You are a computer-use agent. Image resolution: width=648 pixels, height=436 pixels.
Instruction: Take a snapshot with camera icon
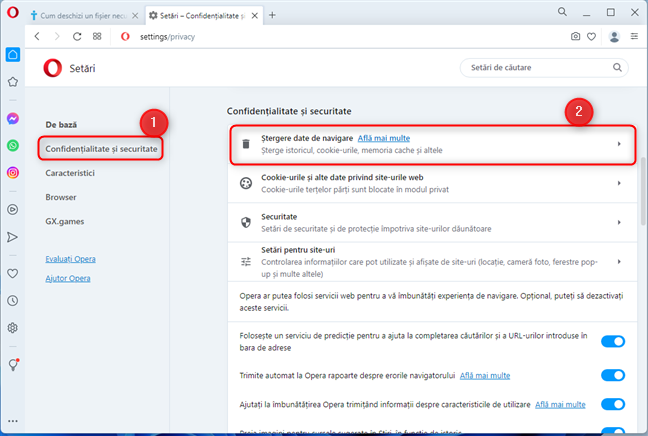pyautogui.click(x=575, y=36)
